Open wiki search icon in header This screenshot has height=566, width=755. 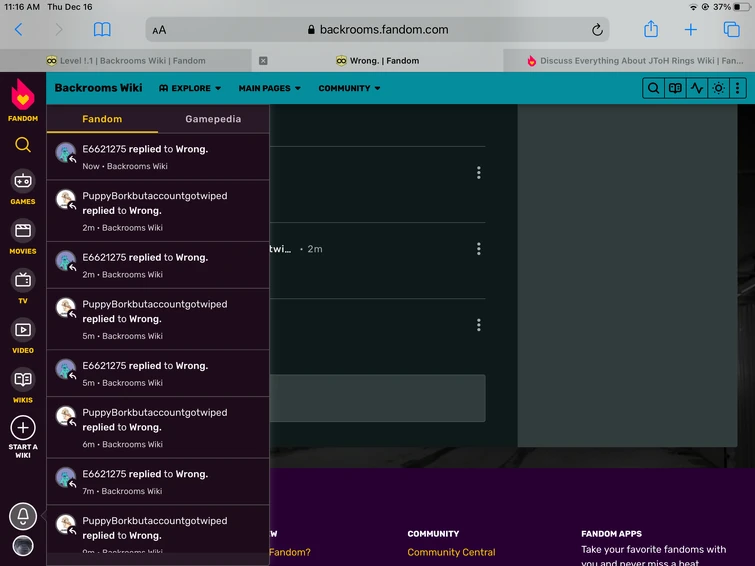coord(653,88)
